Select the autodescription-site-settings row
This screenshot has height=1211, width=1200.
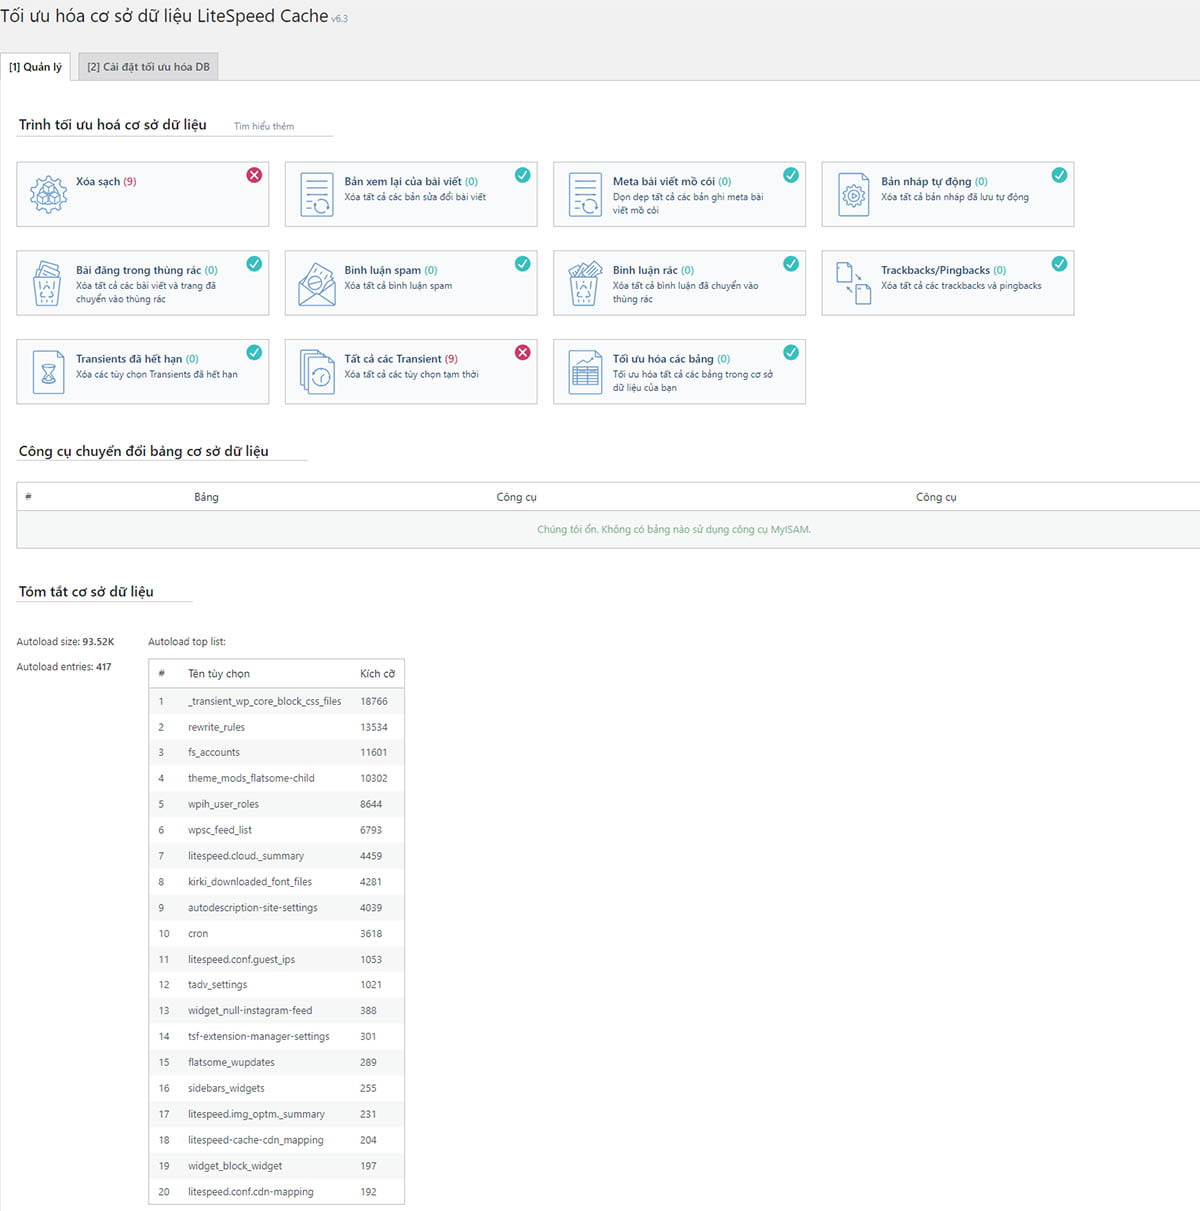point(277,908)
